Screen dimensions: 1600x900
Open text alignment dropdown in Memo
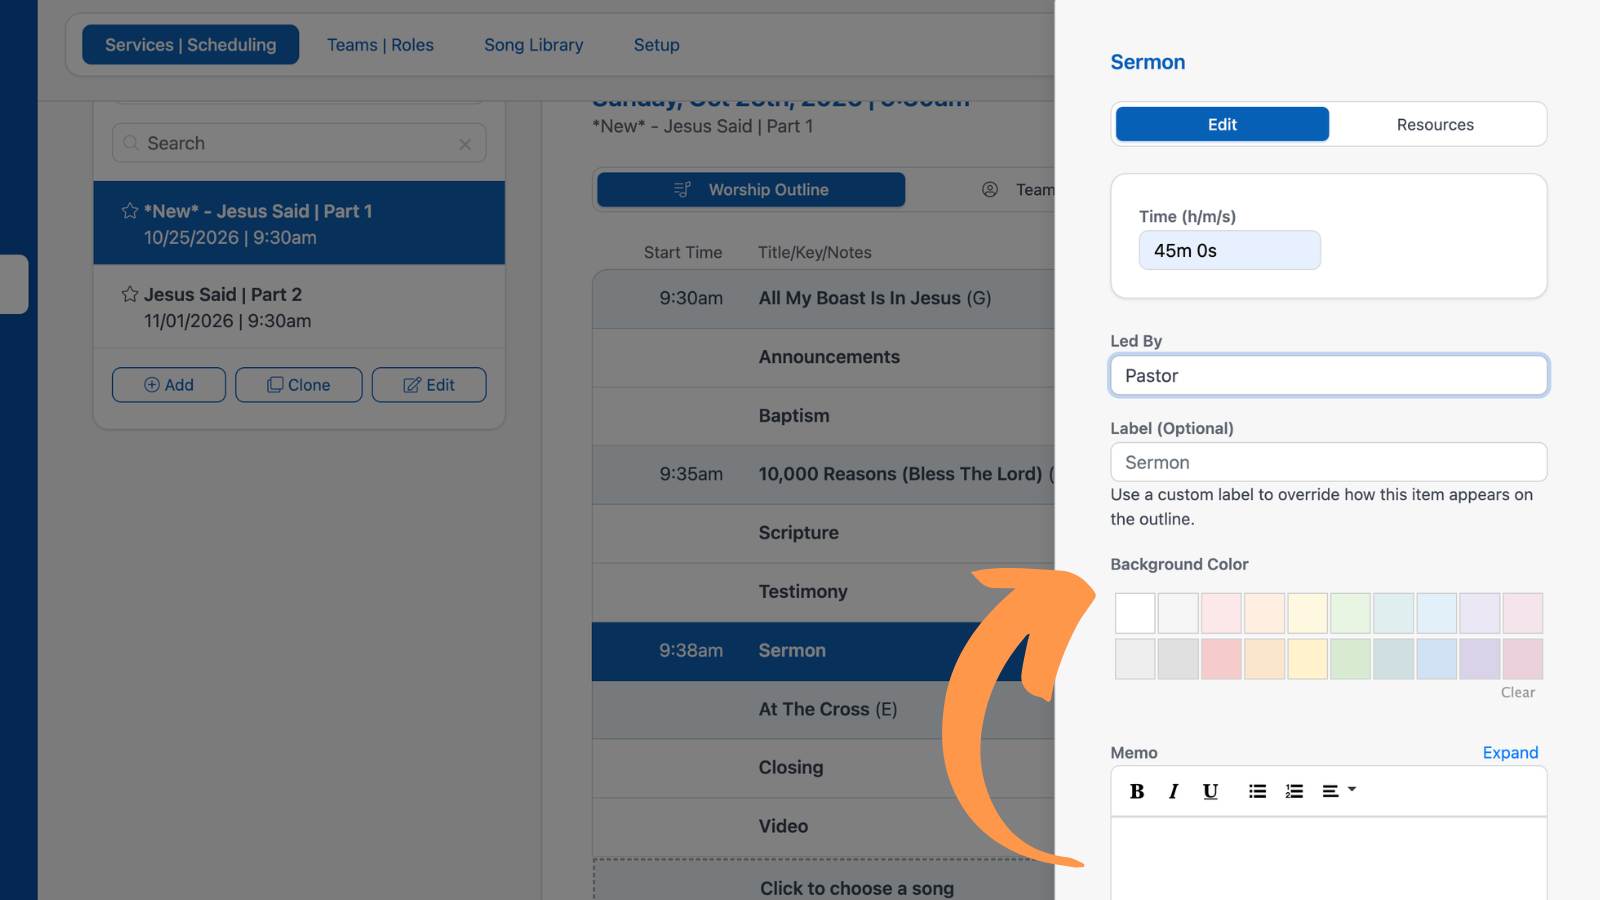[x=1339, y=791]
